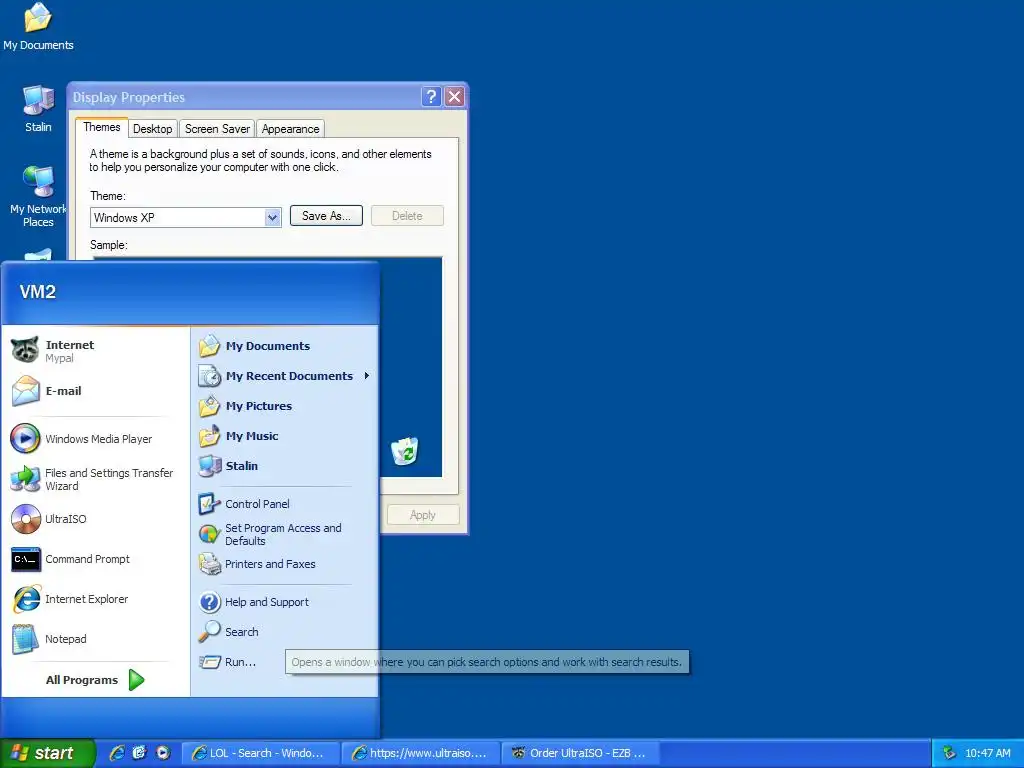Open Set Program Access and Defaults
Viewport: 1024px width, 768px height.
[x=284, y=534]
